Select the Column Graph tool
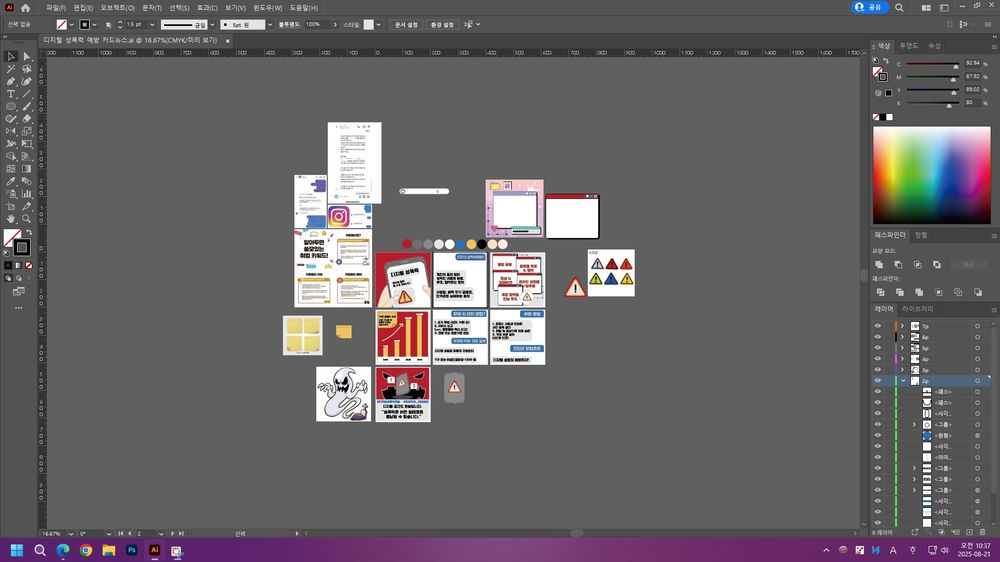1000x562 pixels. coord(27,194)
